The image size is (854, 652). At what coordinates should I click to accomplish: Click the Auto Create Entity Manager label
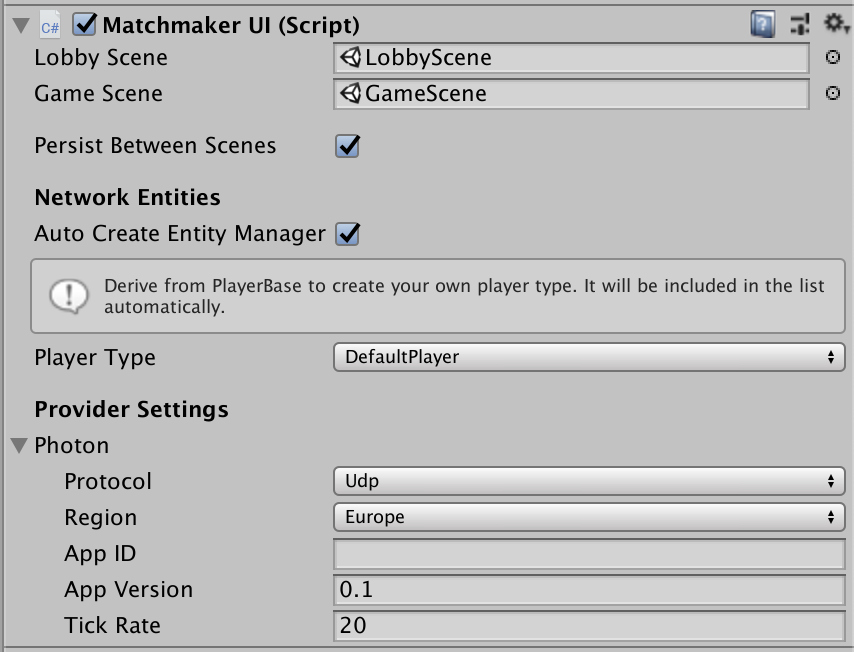(x=180, y=234)
